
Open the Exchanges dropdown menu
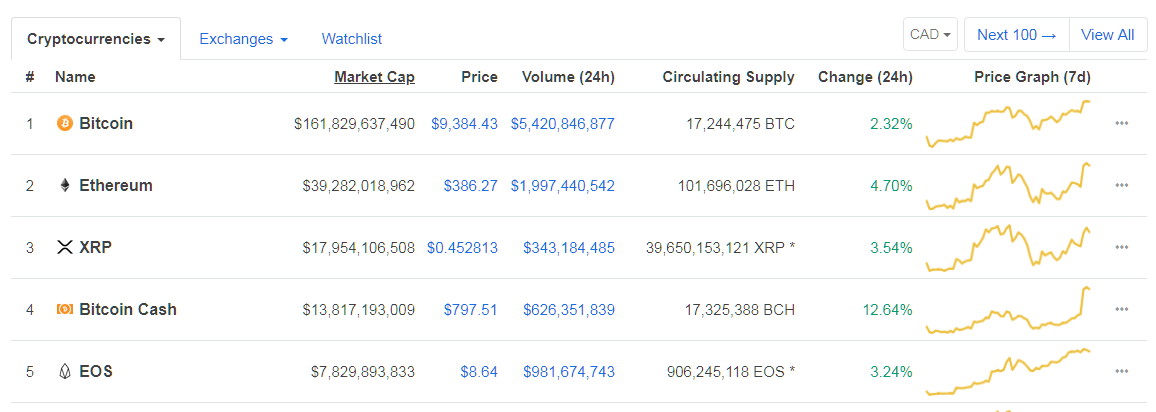point(243,39)
